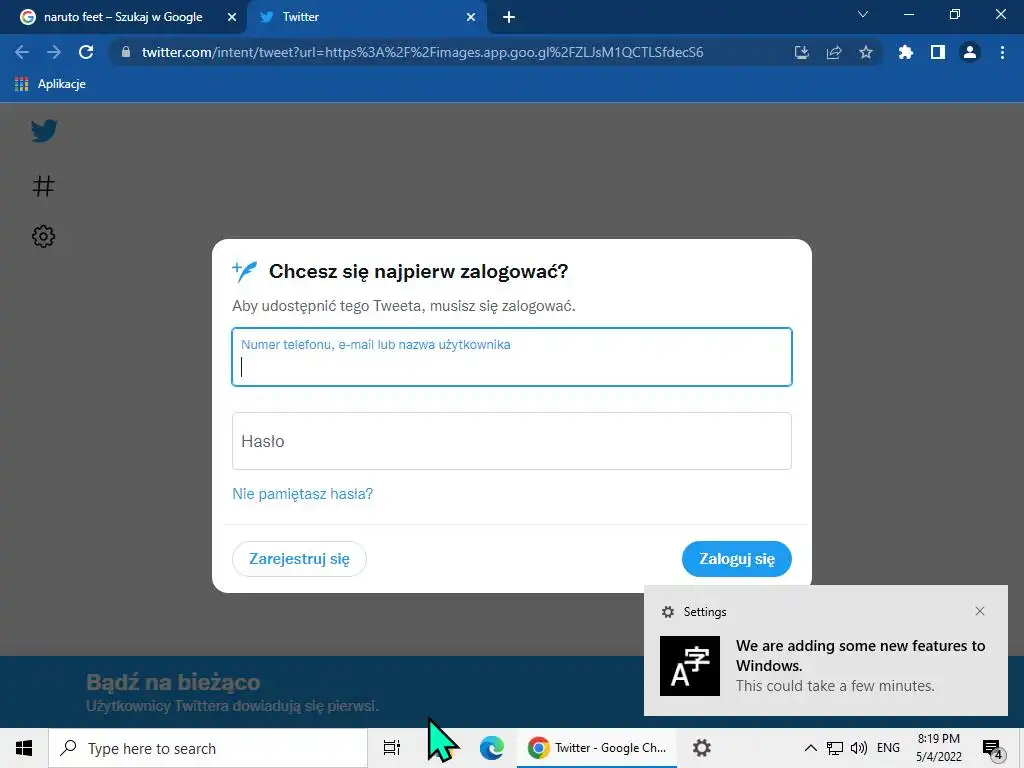Bookmark this page with the star
This screenshot has height=768, width=1024.
tap(866, 52)
